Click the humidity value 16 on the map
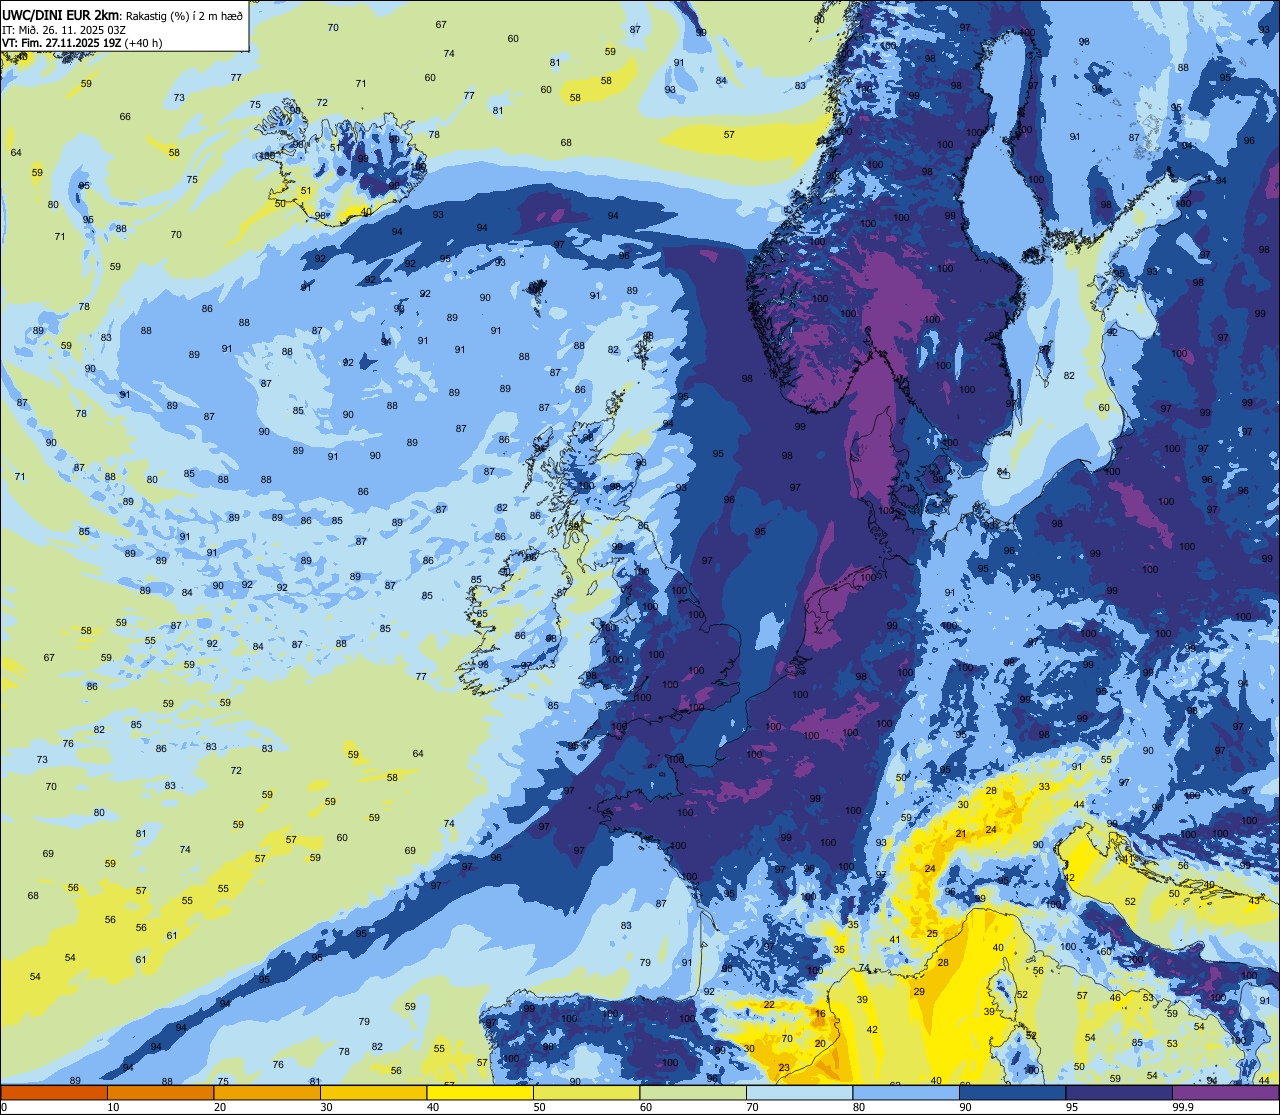 [x=820, y=1014]
